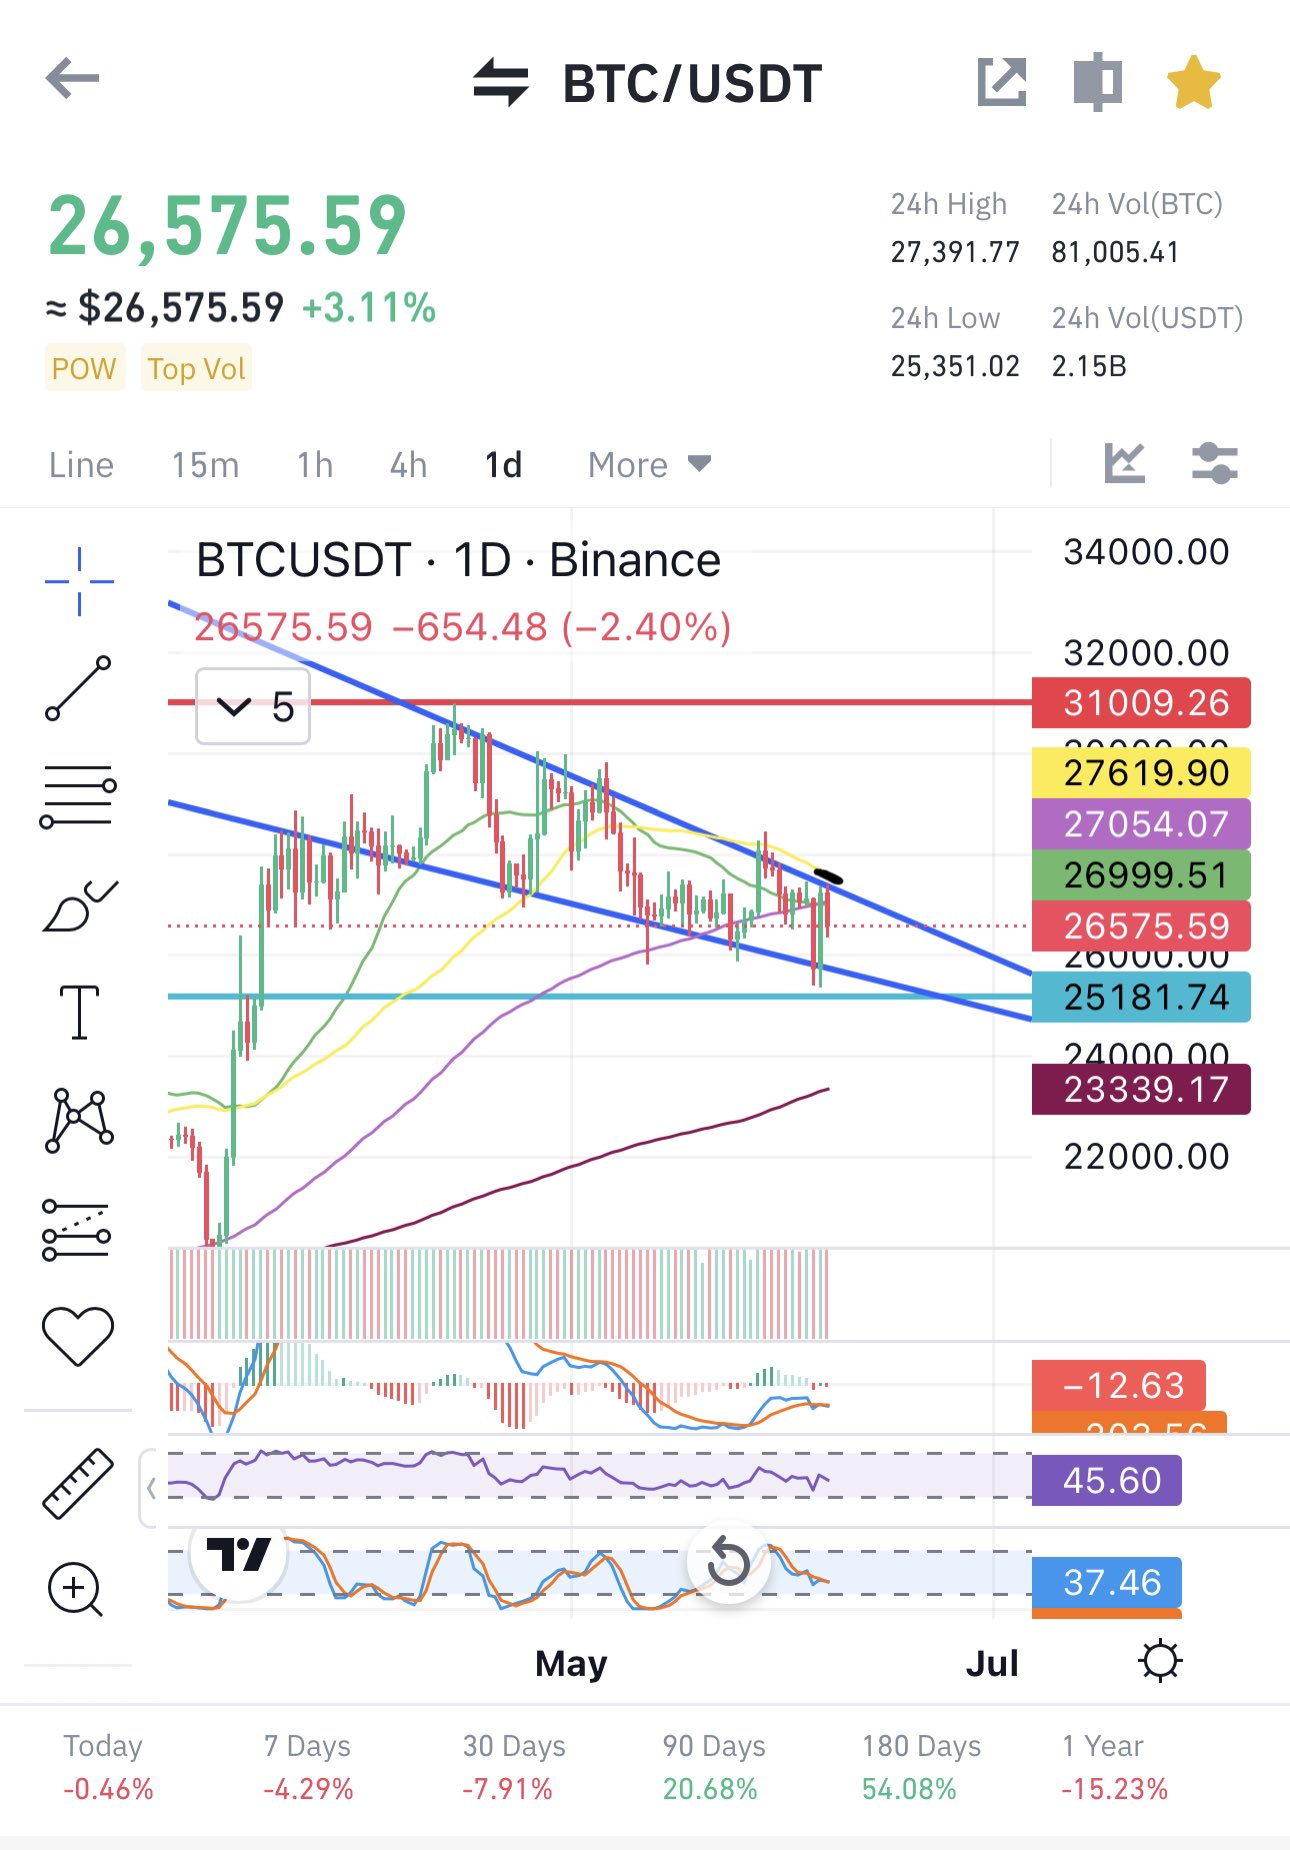Select the brush drawing tool
This screenshot has width=1290, height=1850.
[x=80, y=906]
